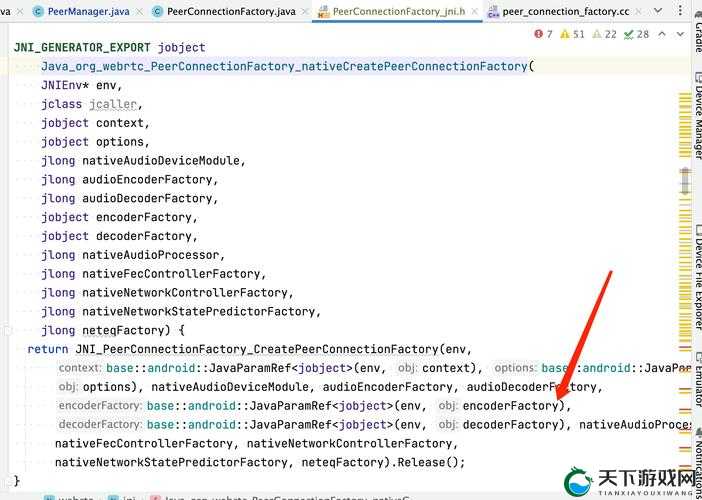Viewport: 702px width, 500px height.
Task: Click 'neteqFactory).Release();' at statement end
Action: click(384, 462)
